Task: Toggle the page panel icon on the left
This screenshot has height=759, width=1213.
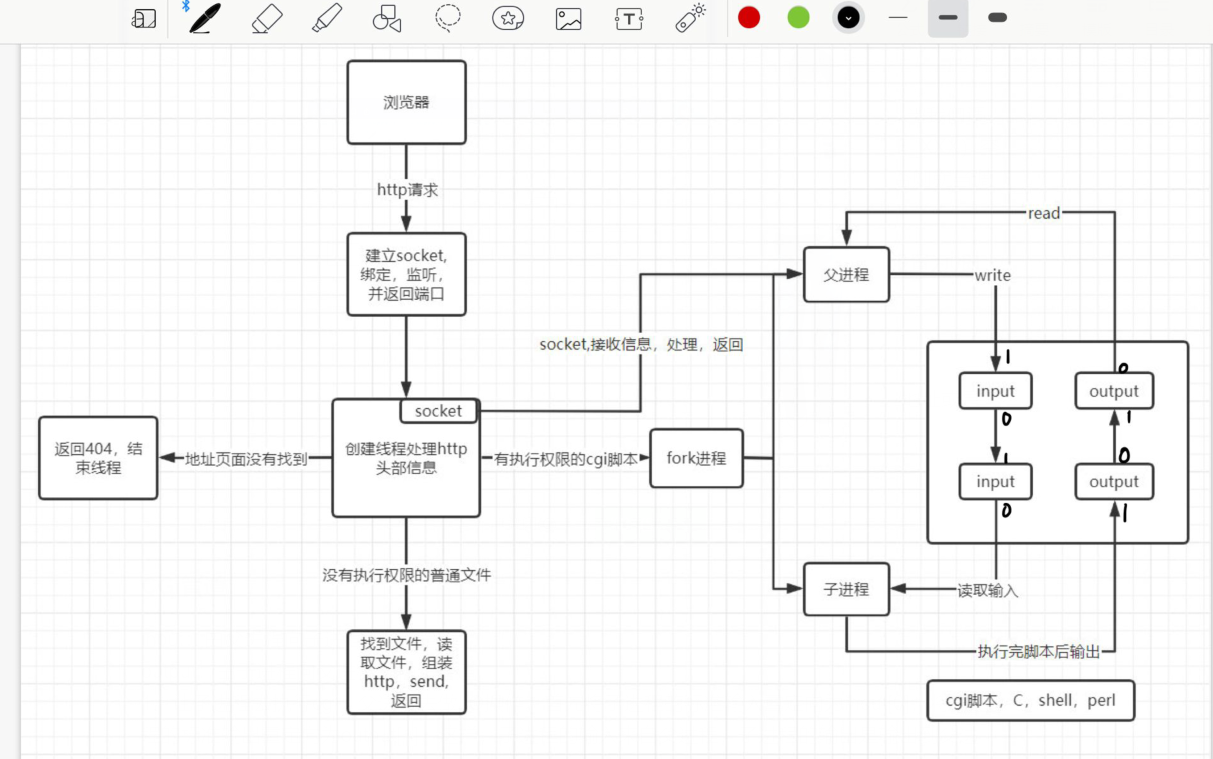Action: [143, 19]
